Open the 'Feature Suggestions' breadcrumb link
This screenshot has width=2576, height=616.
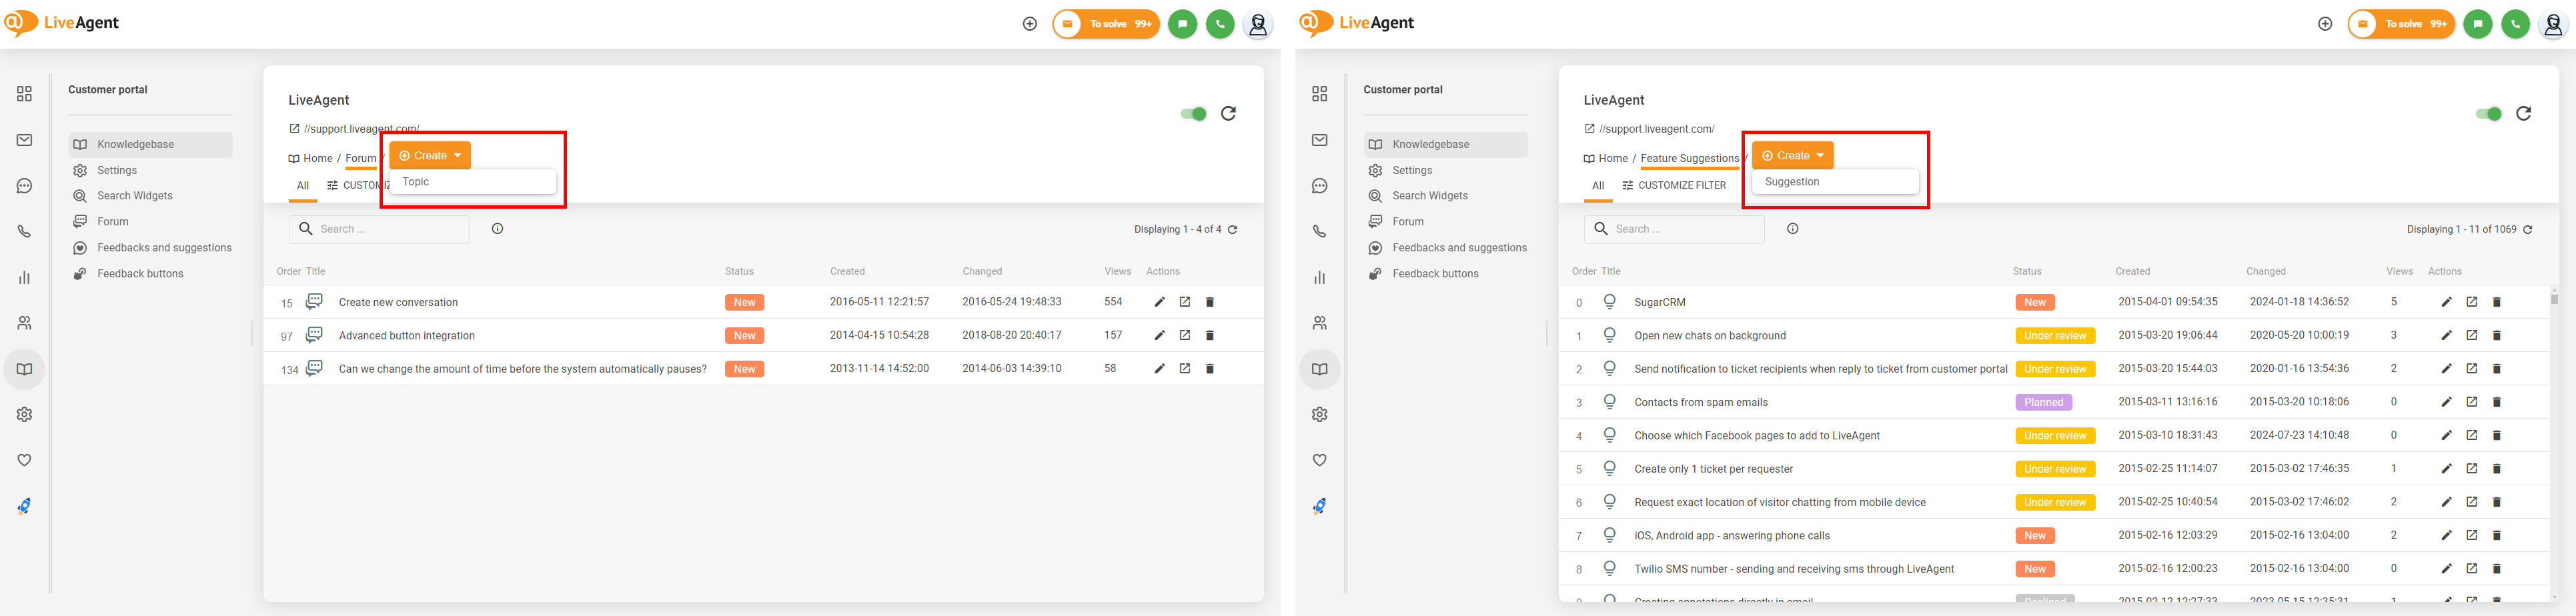[1689, 158]
